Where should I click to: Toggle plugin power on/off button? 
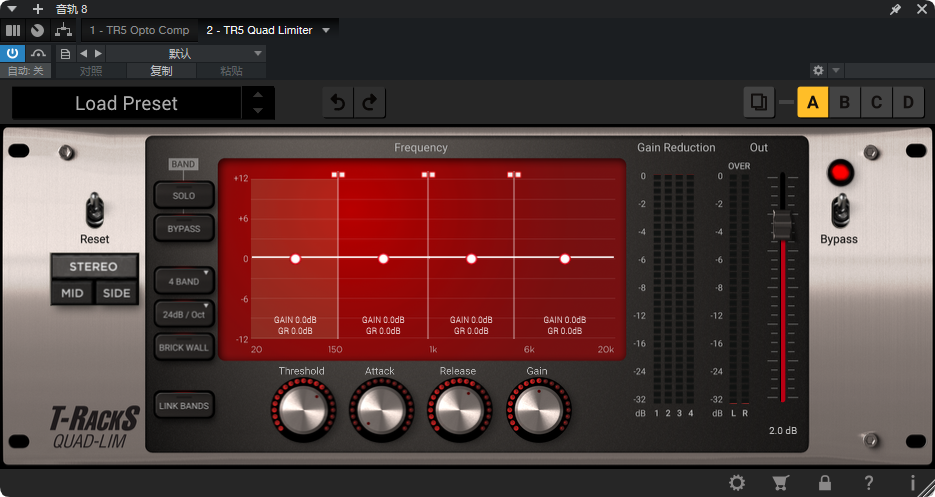(13, 54)
